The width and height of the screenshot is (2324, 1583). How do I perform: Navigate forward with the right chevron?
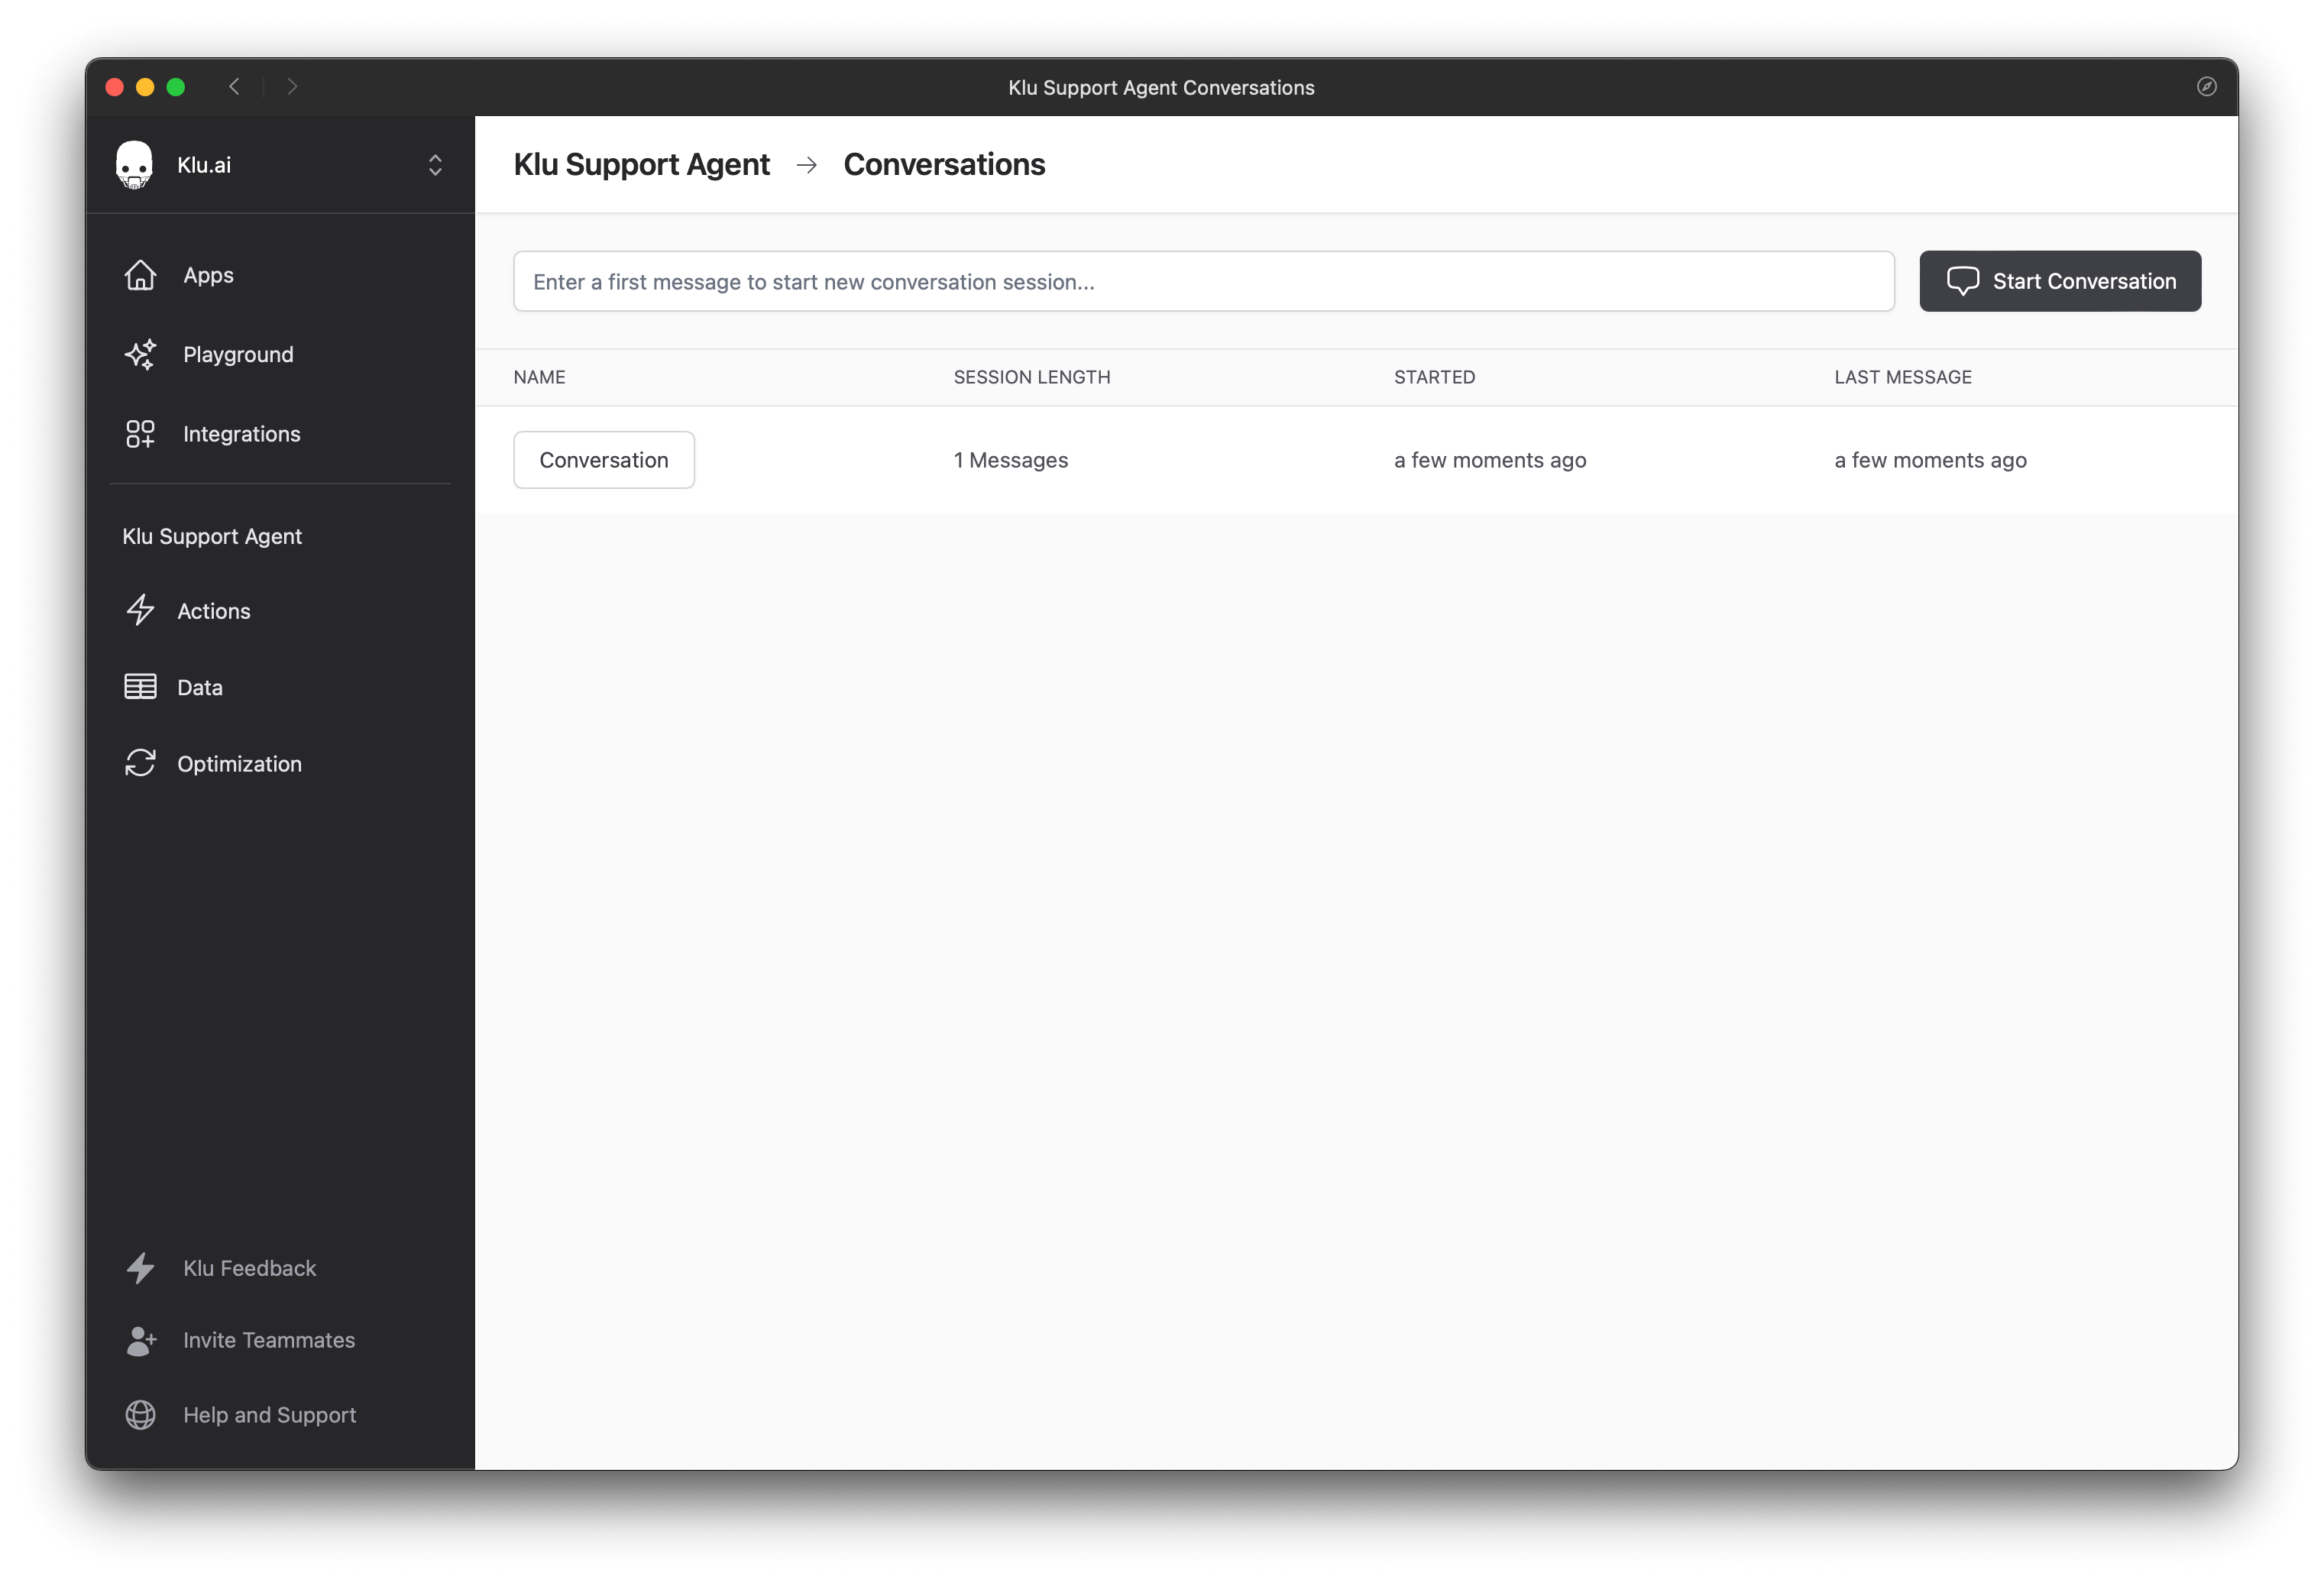[x=292, y=87]
